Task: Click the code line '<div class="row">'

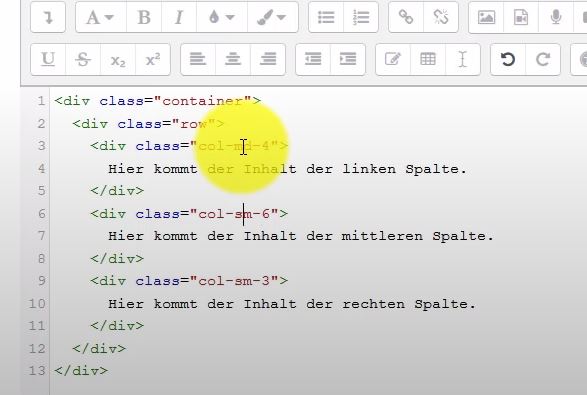Action: click(148, 124)
